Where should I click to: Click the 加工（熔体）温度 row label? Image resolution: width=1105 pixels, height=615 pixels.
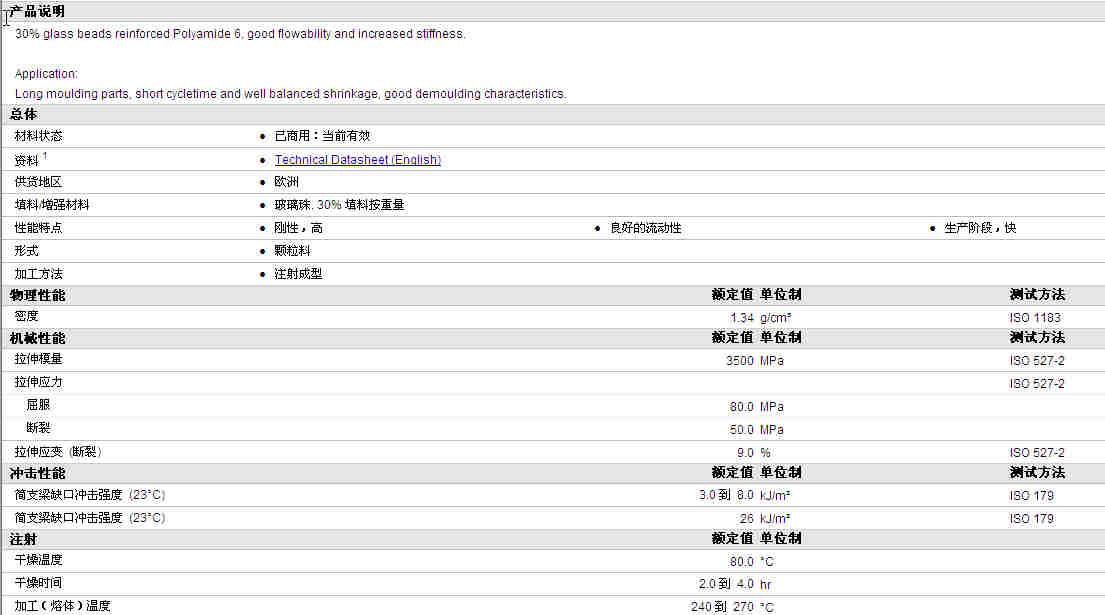click(62, 606)
